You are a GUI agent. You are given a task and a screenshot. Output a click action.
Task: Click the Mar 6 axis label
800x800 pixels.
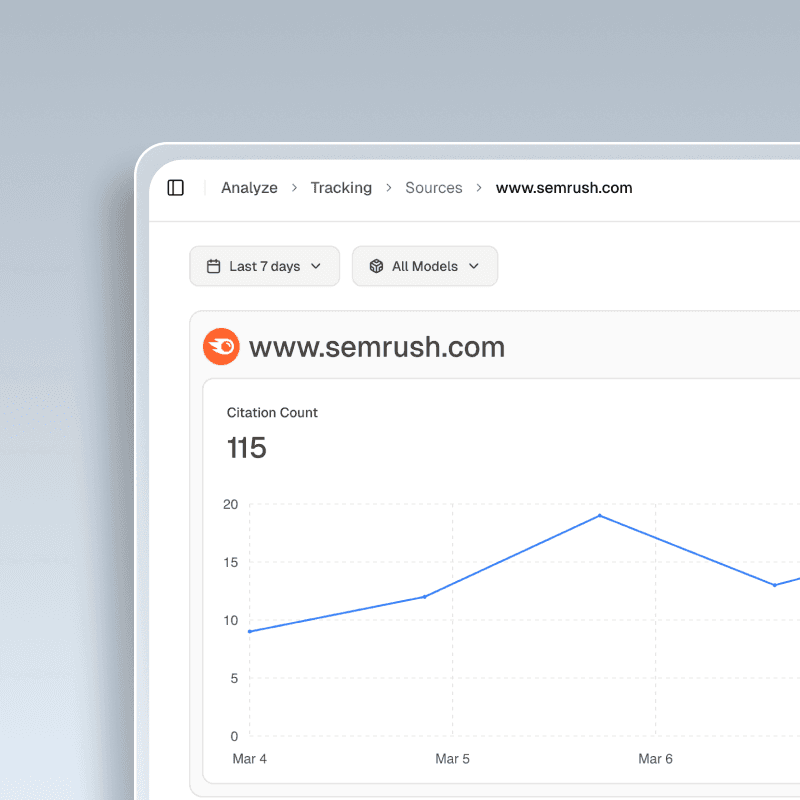click(x=655, y=759)
